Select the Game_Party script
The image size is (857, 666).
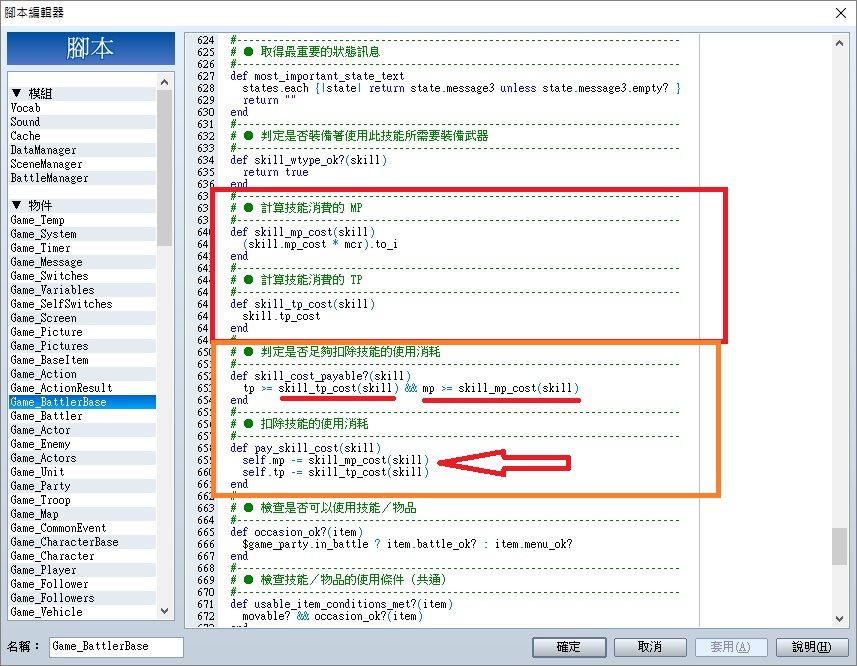pyautogui.click(x=83, y=486)
